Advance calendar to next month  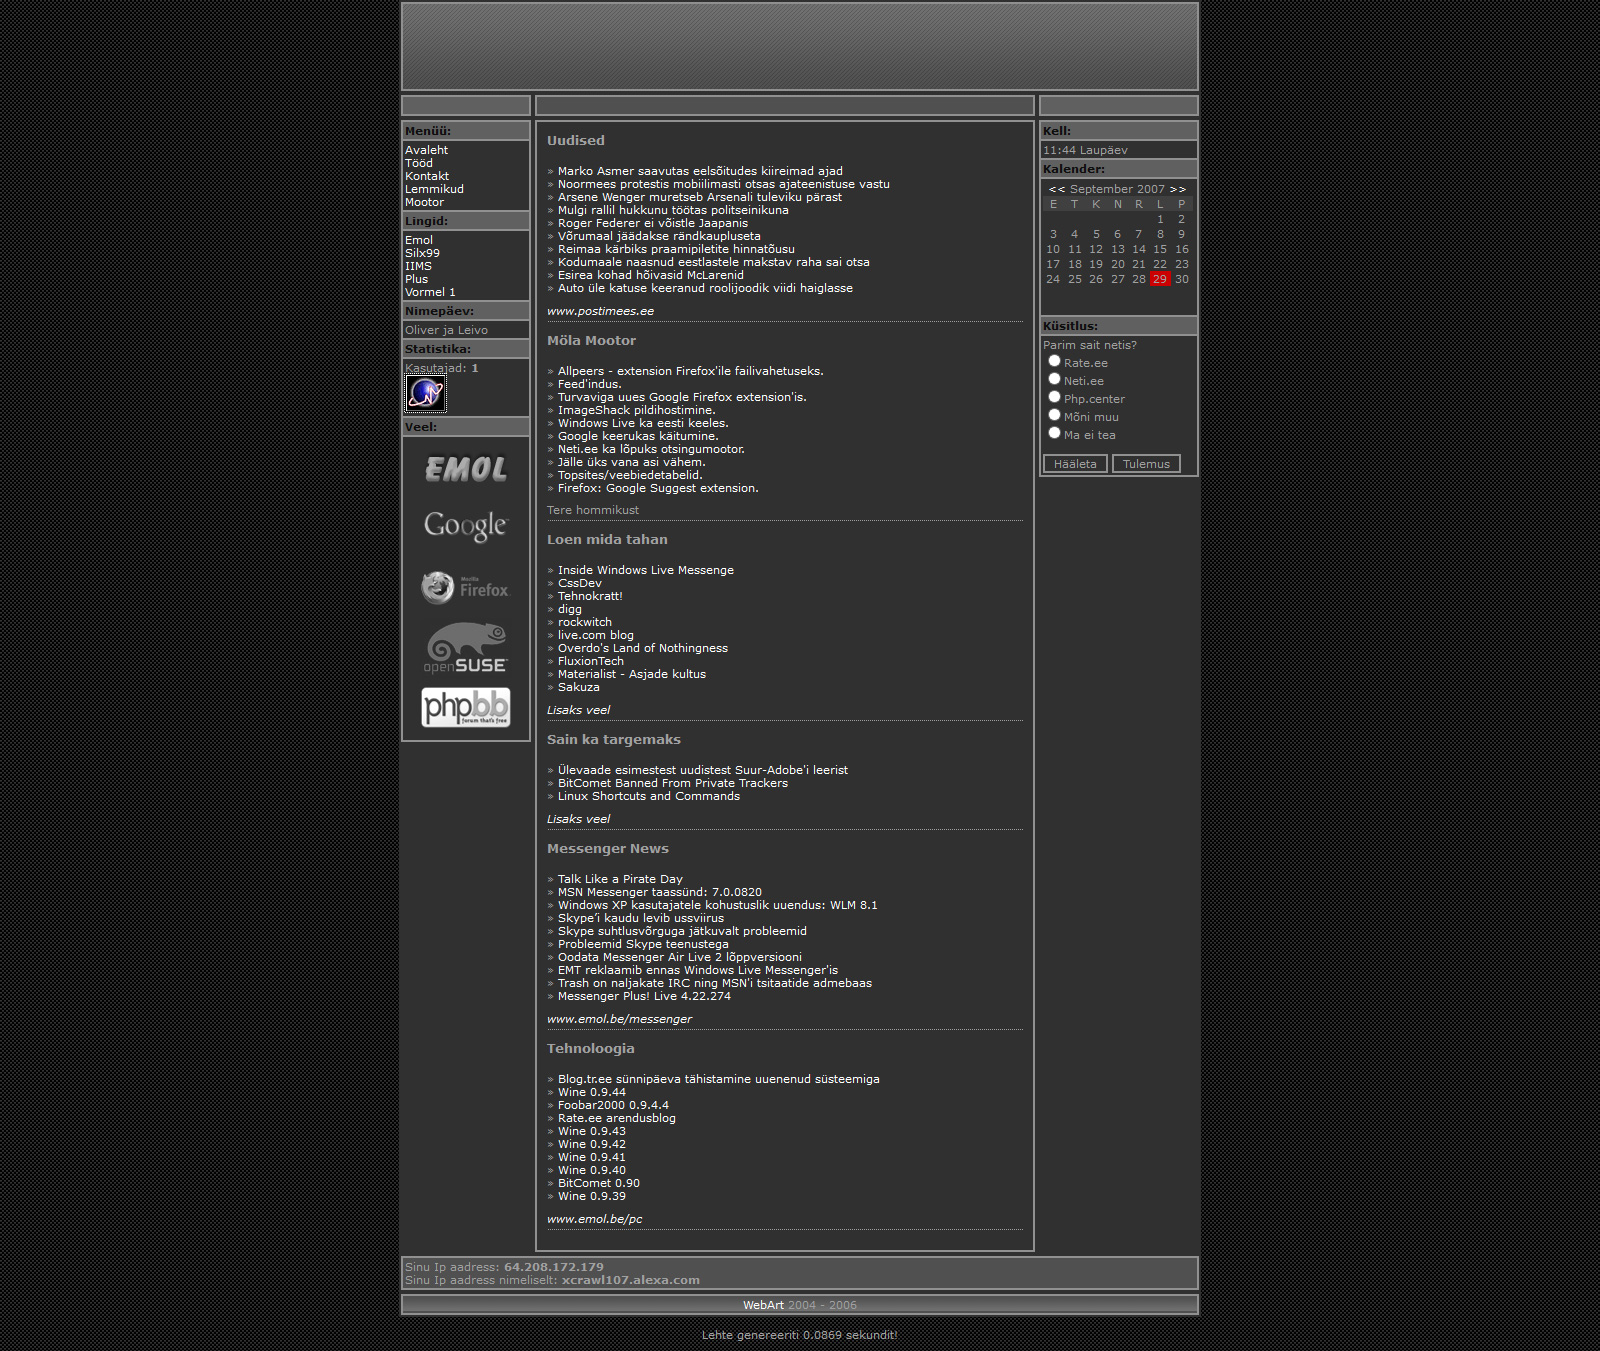coord(1178,189)
